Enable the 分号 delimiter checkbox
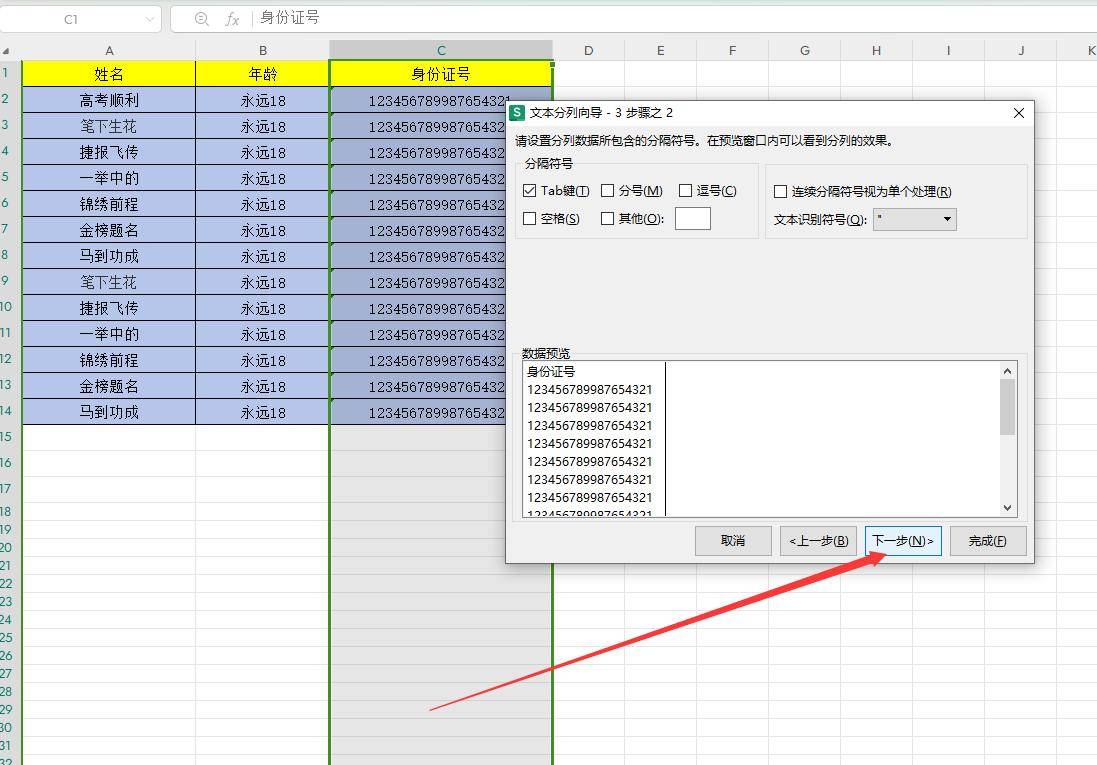 (x=607, y=190)
